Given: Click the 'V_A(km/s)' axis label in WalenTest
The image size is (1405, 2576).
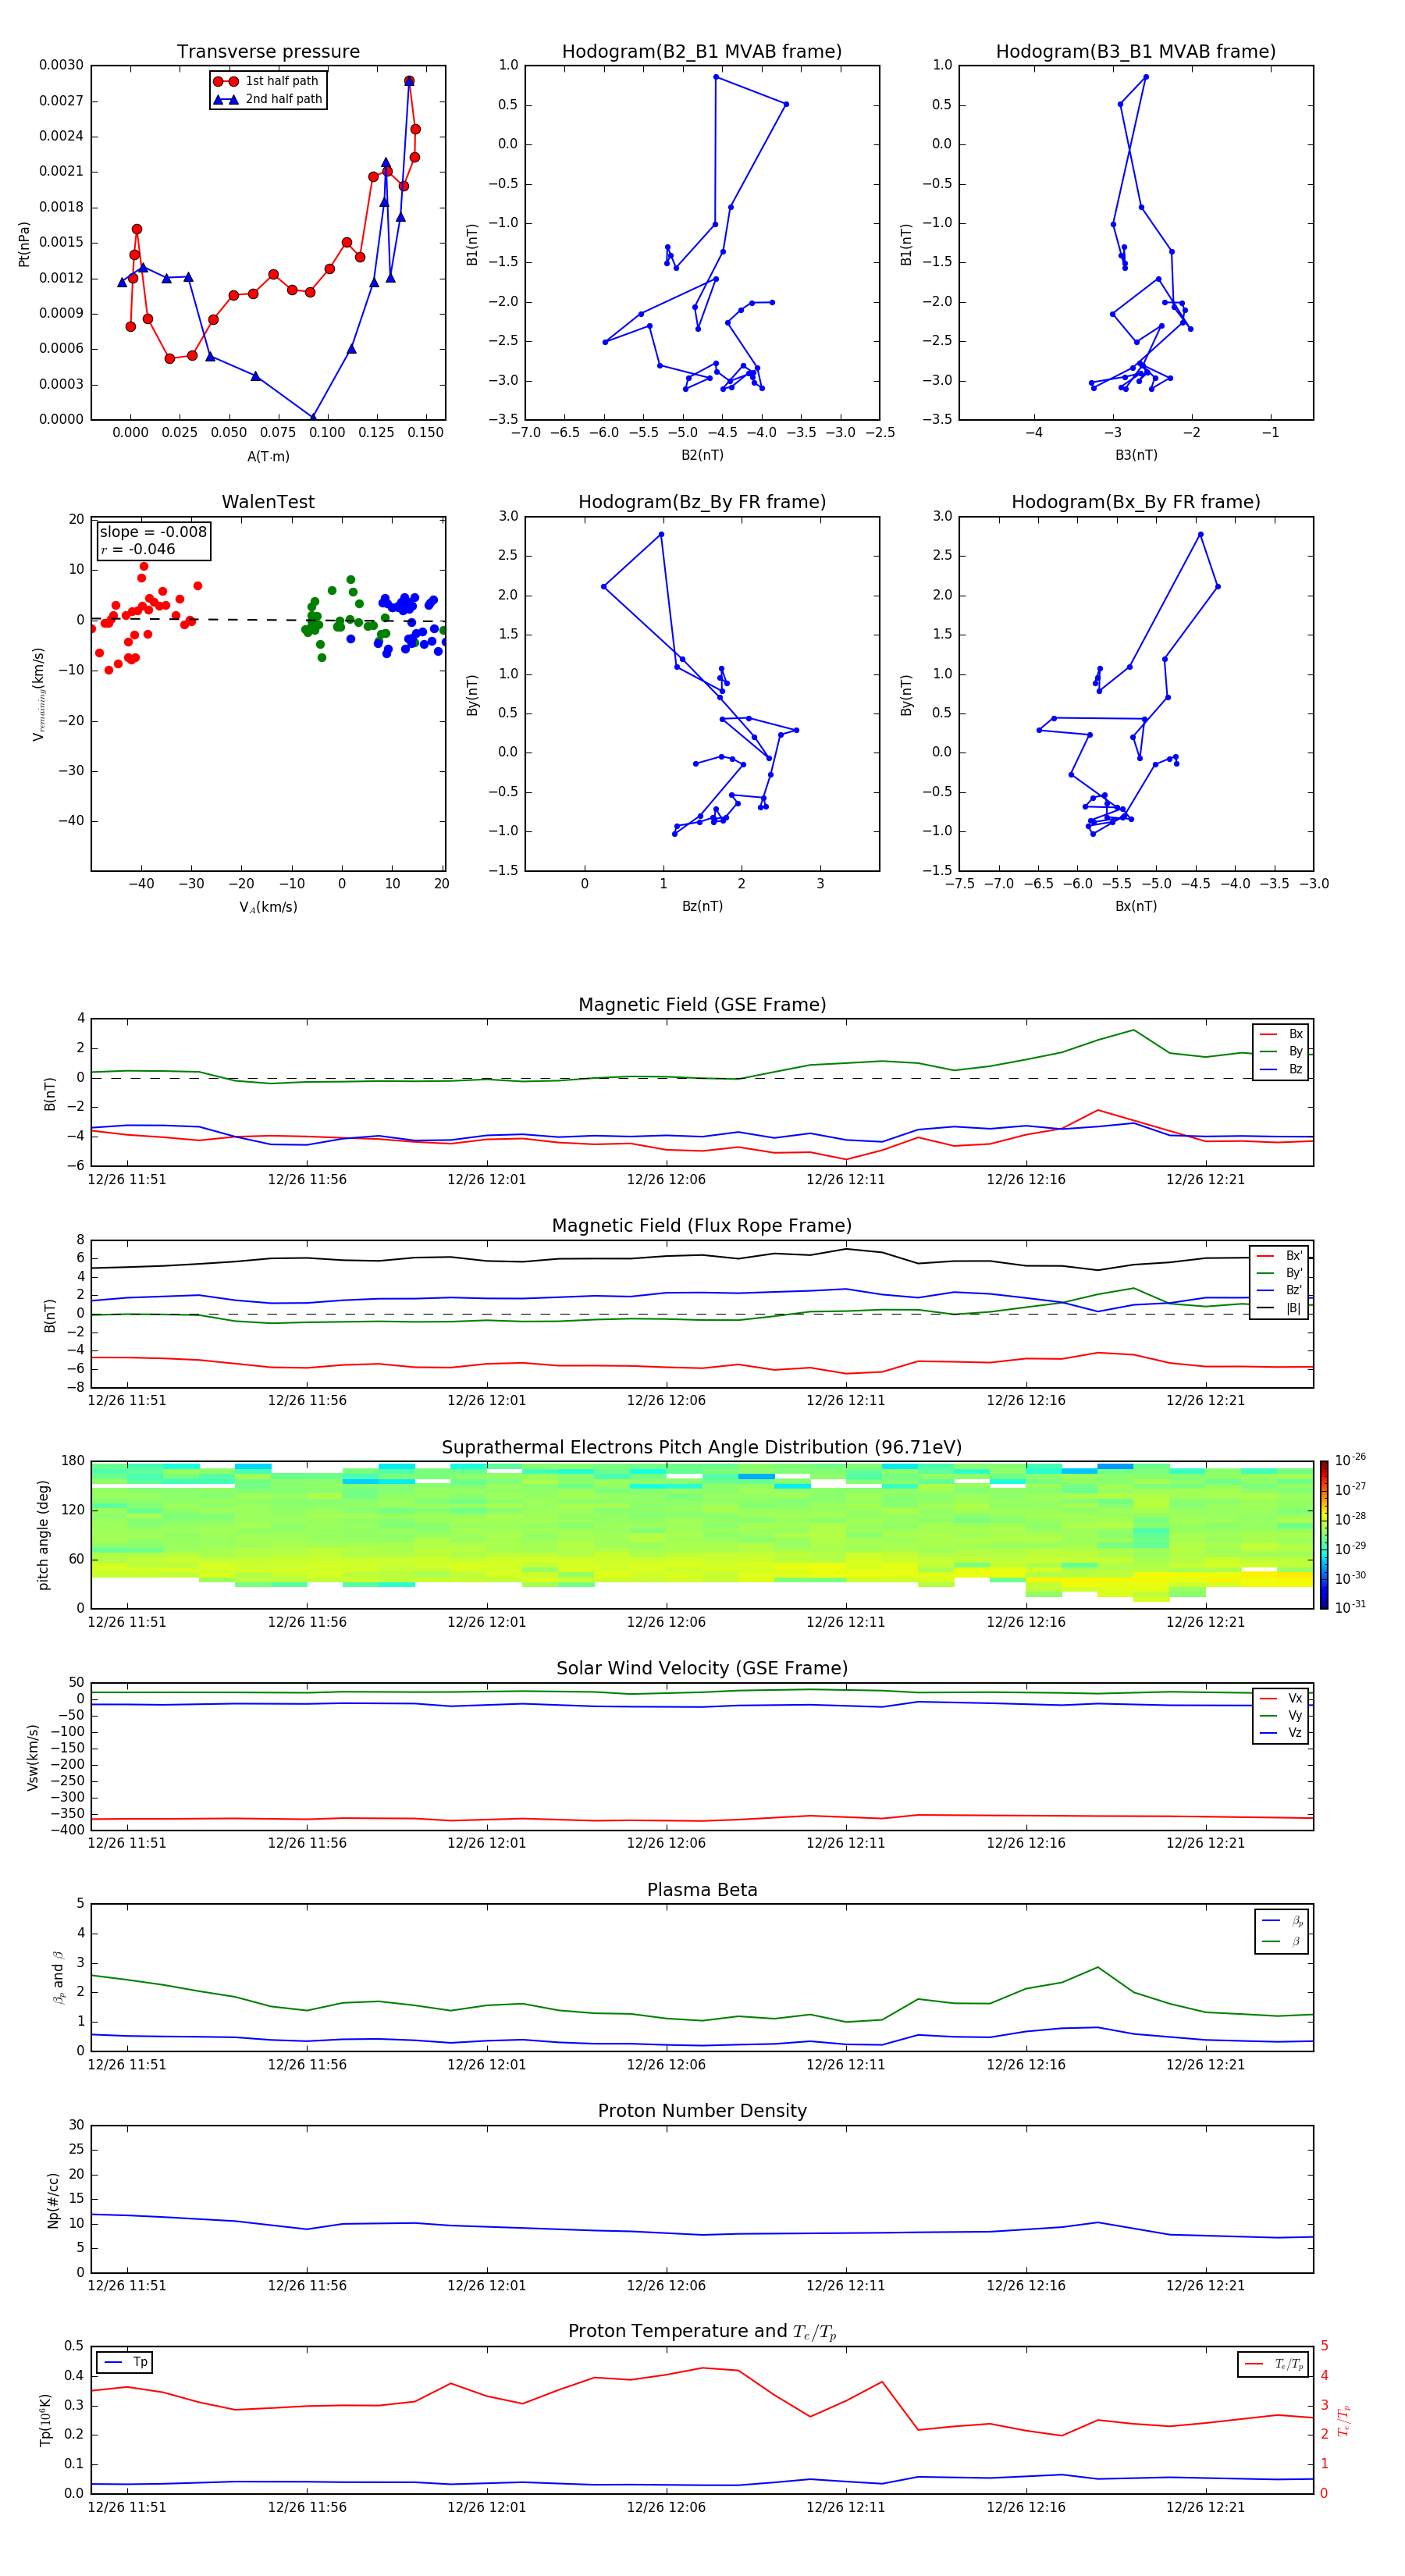Looking at the screenshot, I should 268,907.
